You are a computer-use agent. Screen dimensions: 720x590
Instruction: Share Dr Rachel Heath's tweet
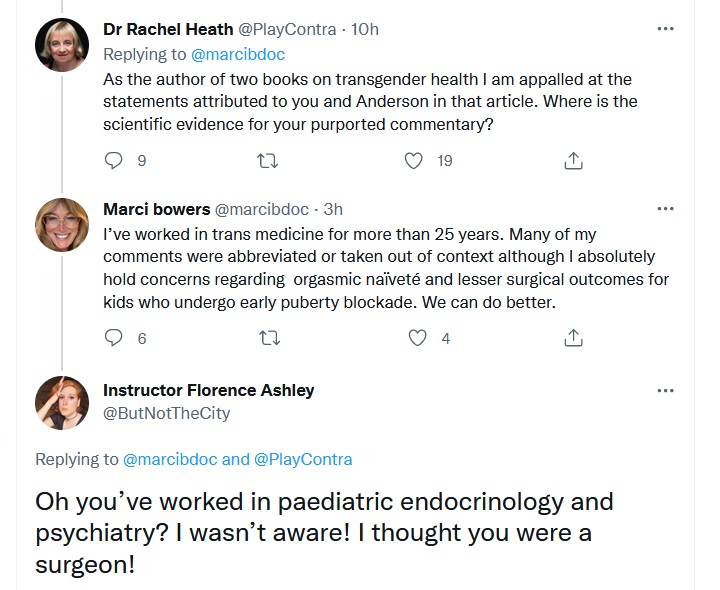574,161
